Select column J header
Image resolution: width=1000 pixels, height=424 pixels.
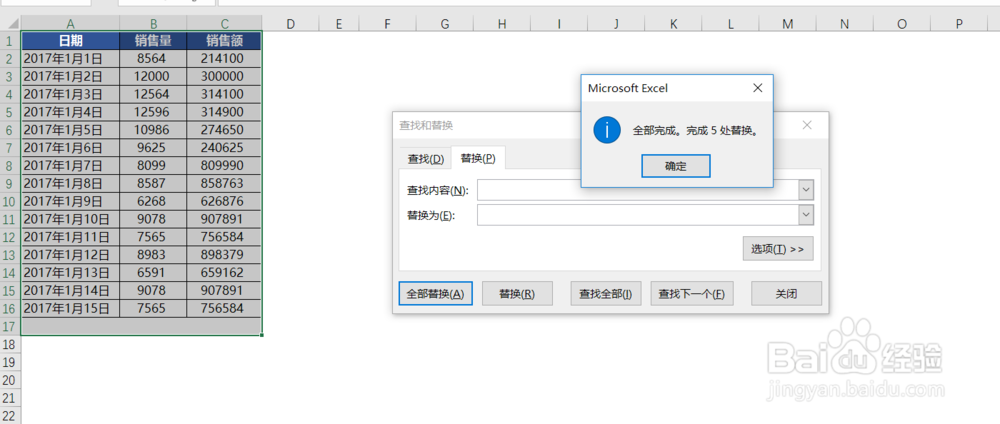click(x=616, y=24)
